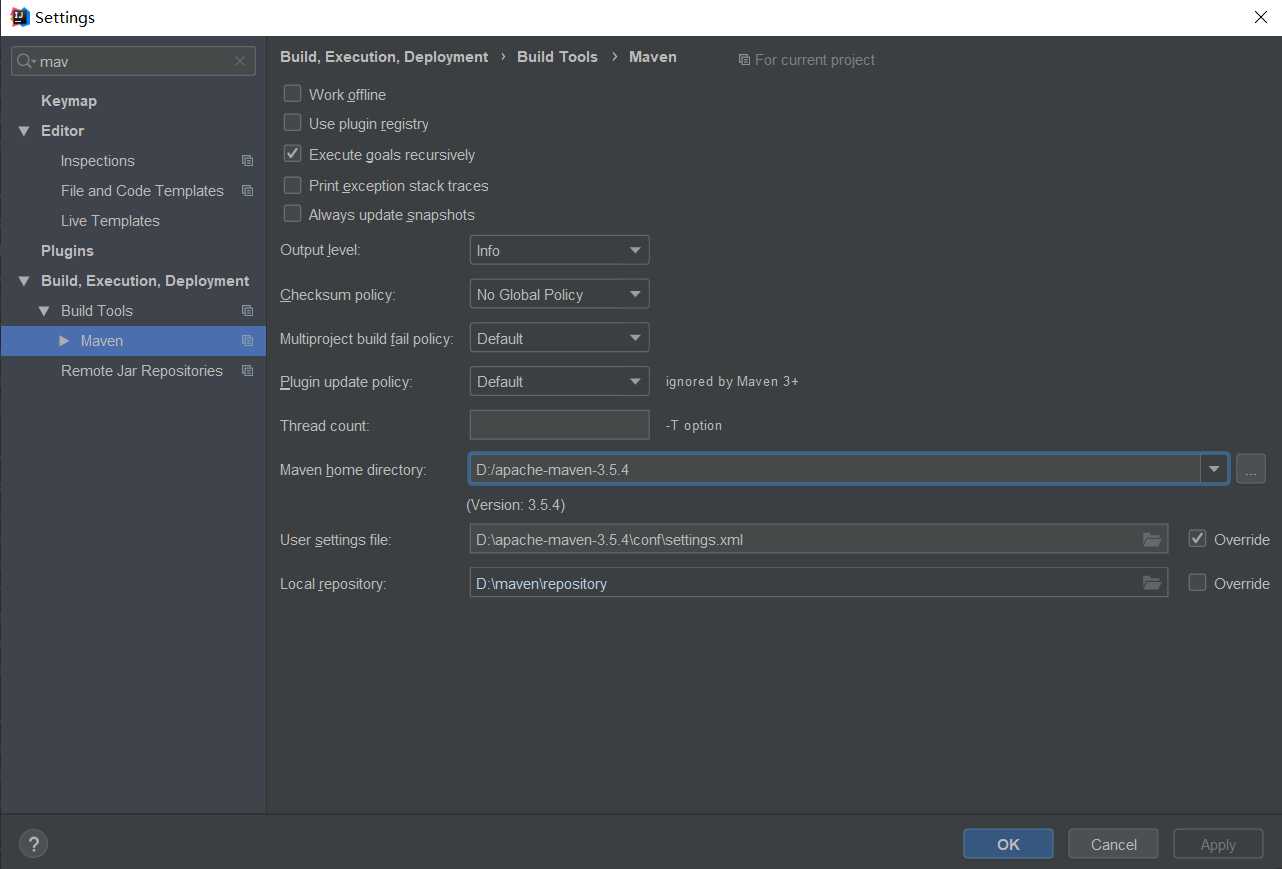Screen dimensions: 1282x869
Task: Click project-level icon beside Maven row
Action: point(247,341)
